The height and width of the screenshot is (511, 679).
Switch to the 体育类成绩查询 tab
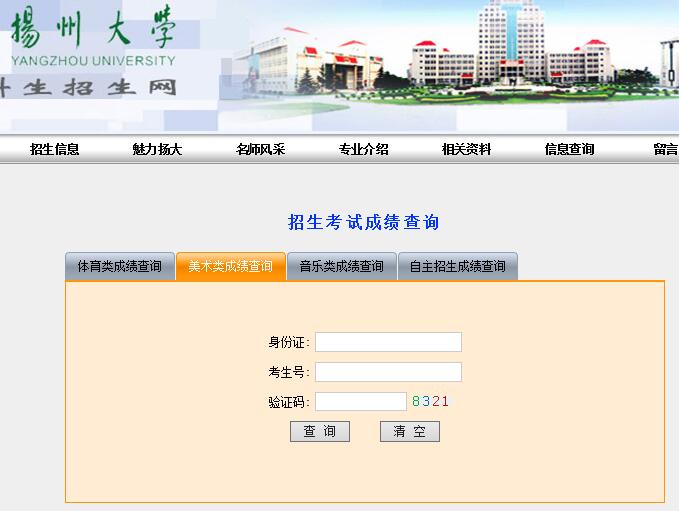coord(120,267)
